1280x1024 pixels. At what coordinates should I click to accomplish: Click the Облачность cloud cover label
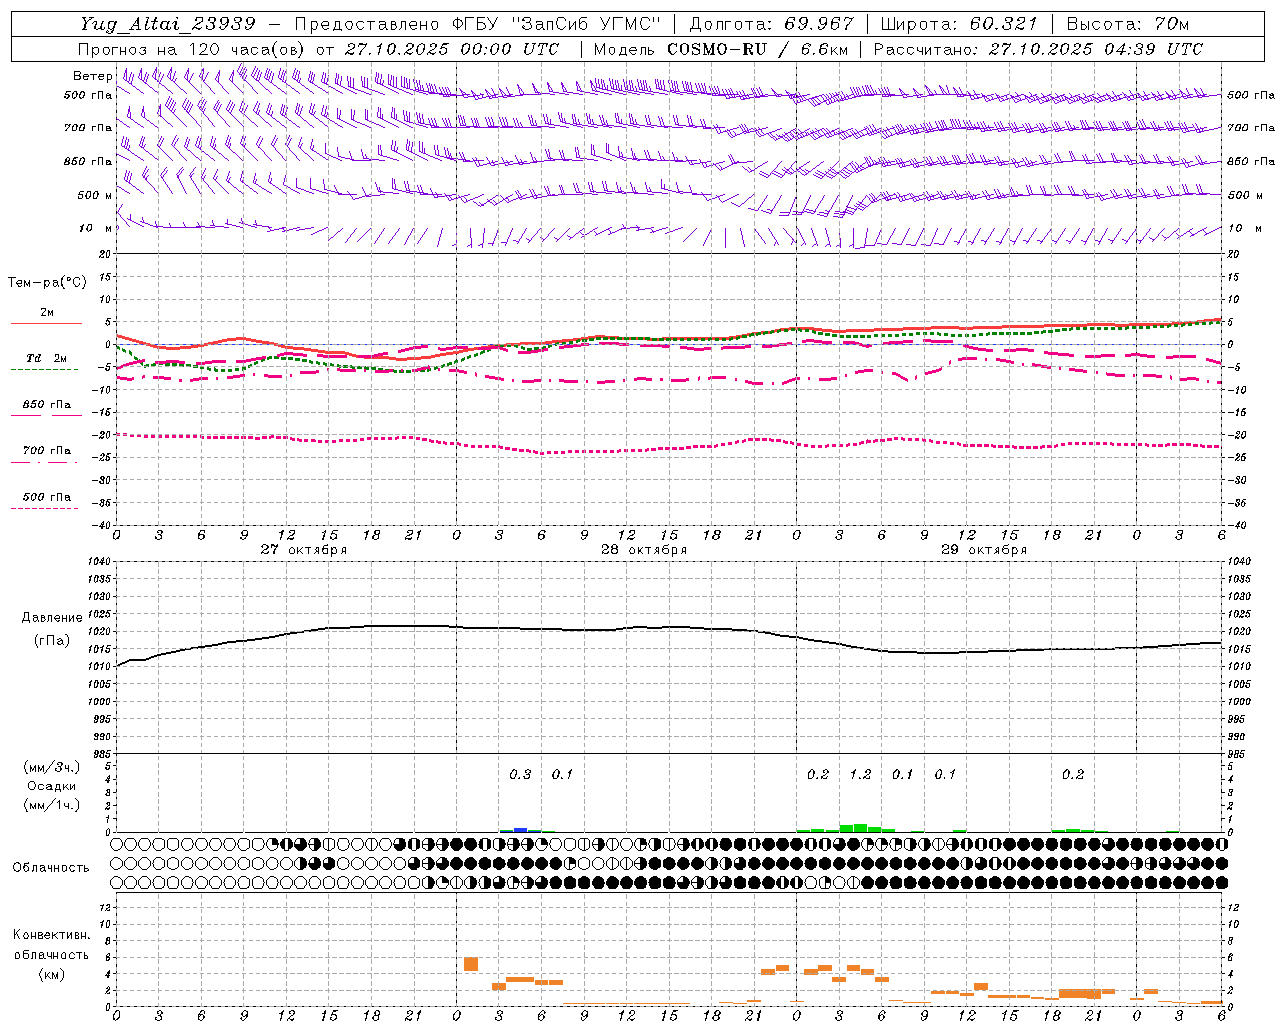[x=51, y=867]
